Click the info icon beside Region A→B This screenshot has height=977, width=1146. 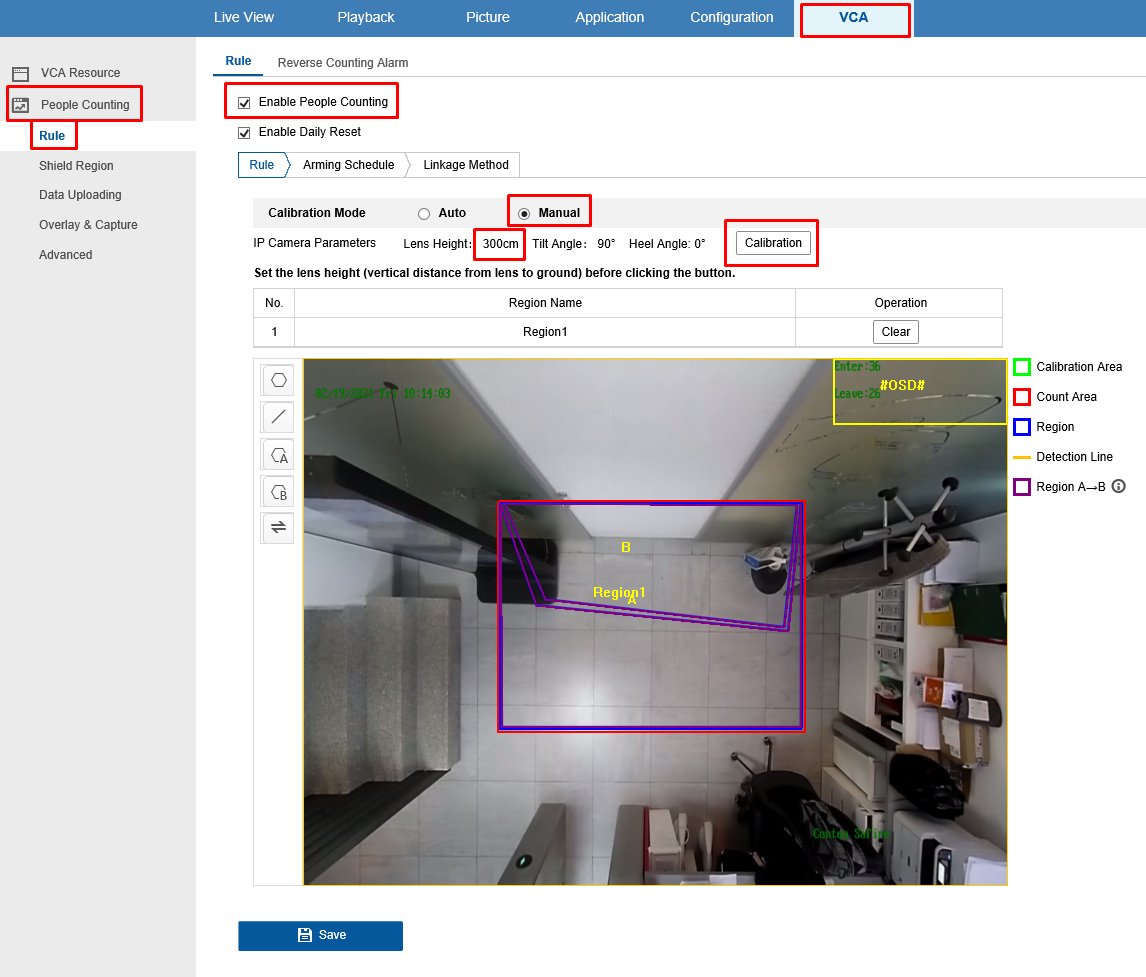tap(1118, 486)
